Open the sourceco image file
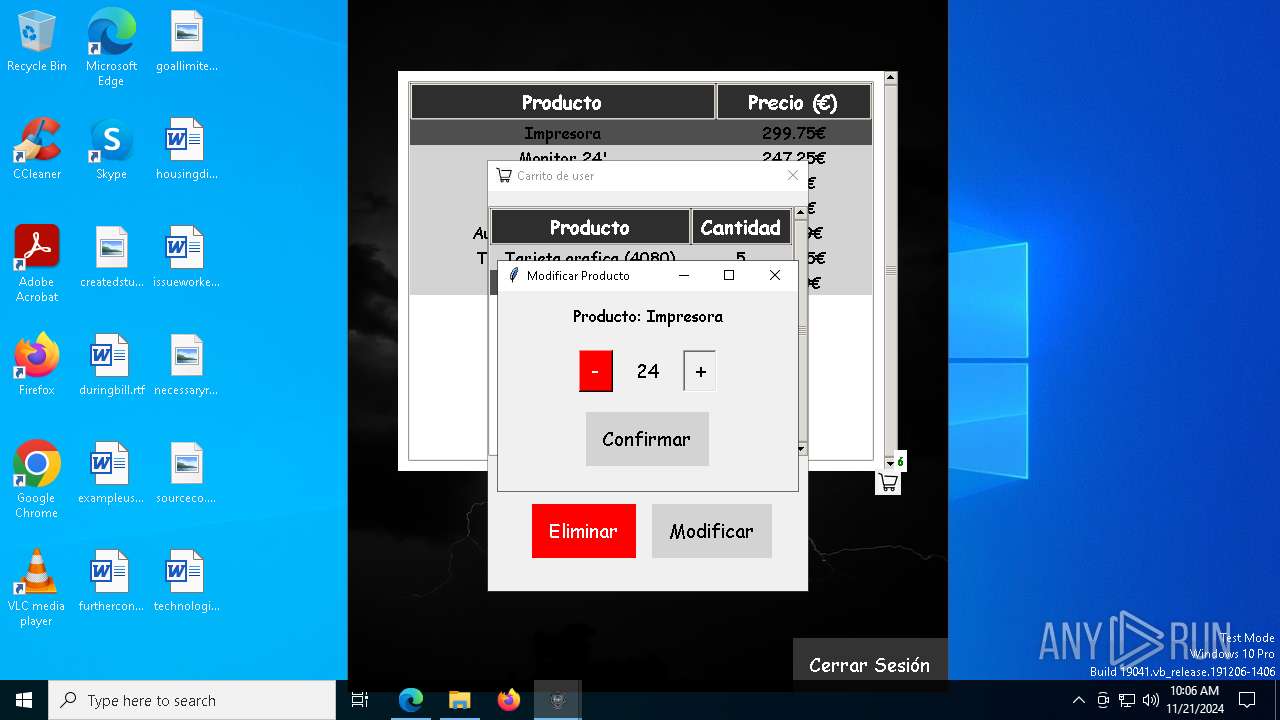 coord(186,472)
